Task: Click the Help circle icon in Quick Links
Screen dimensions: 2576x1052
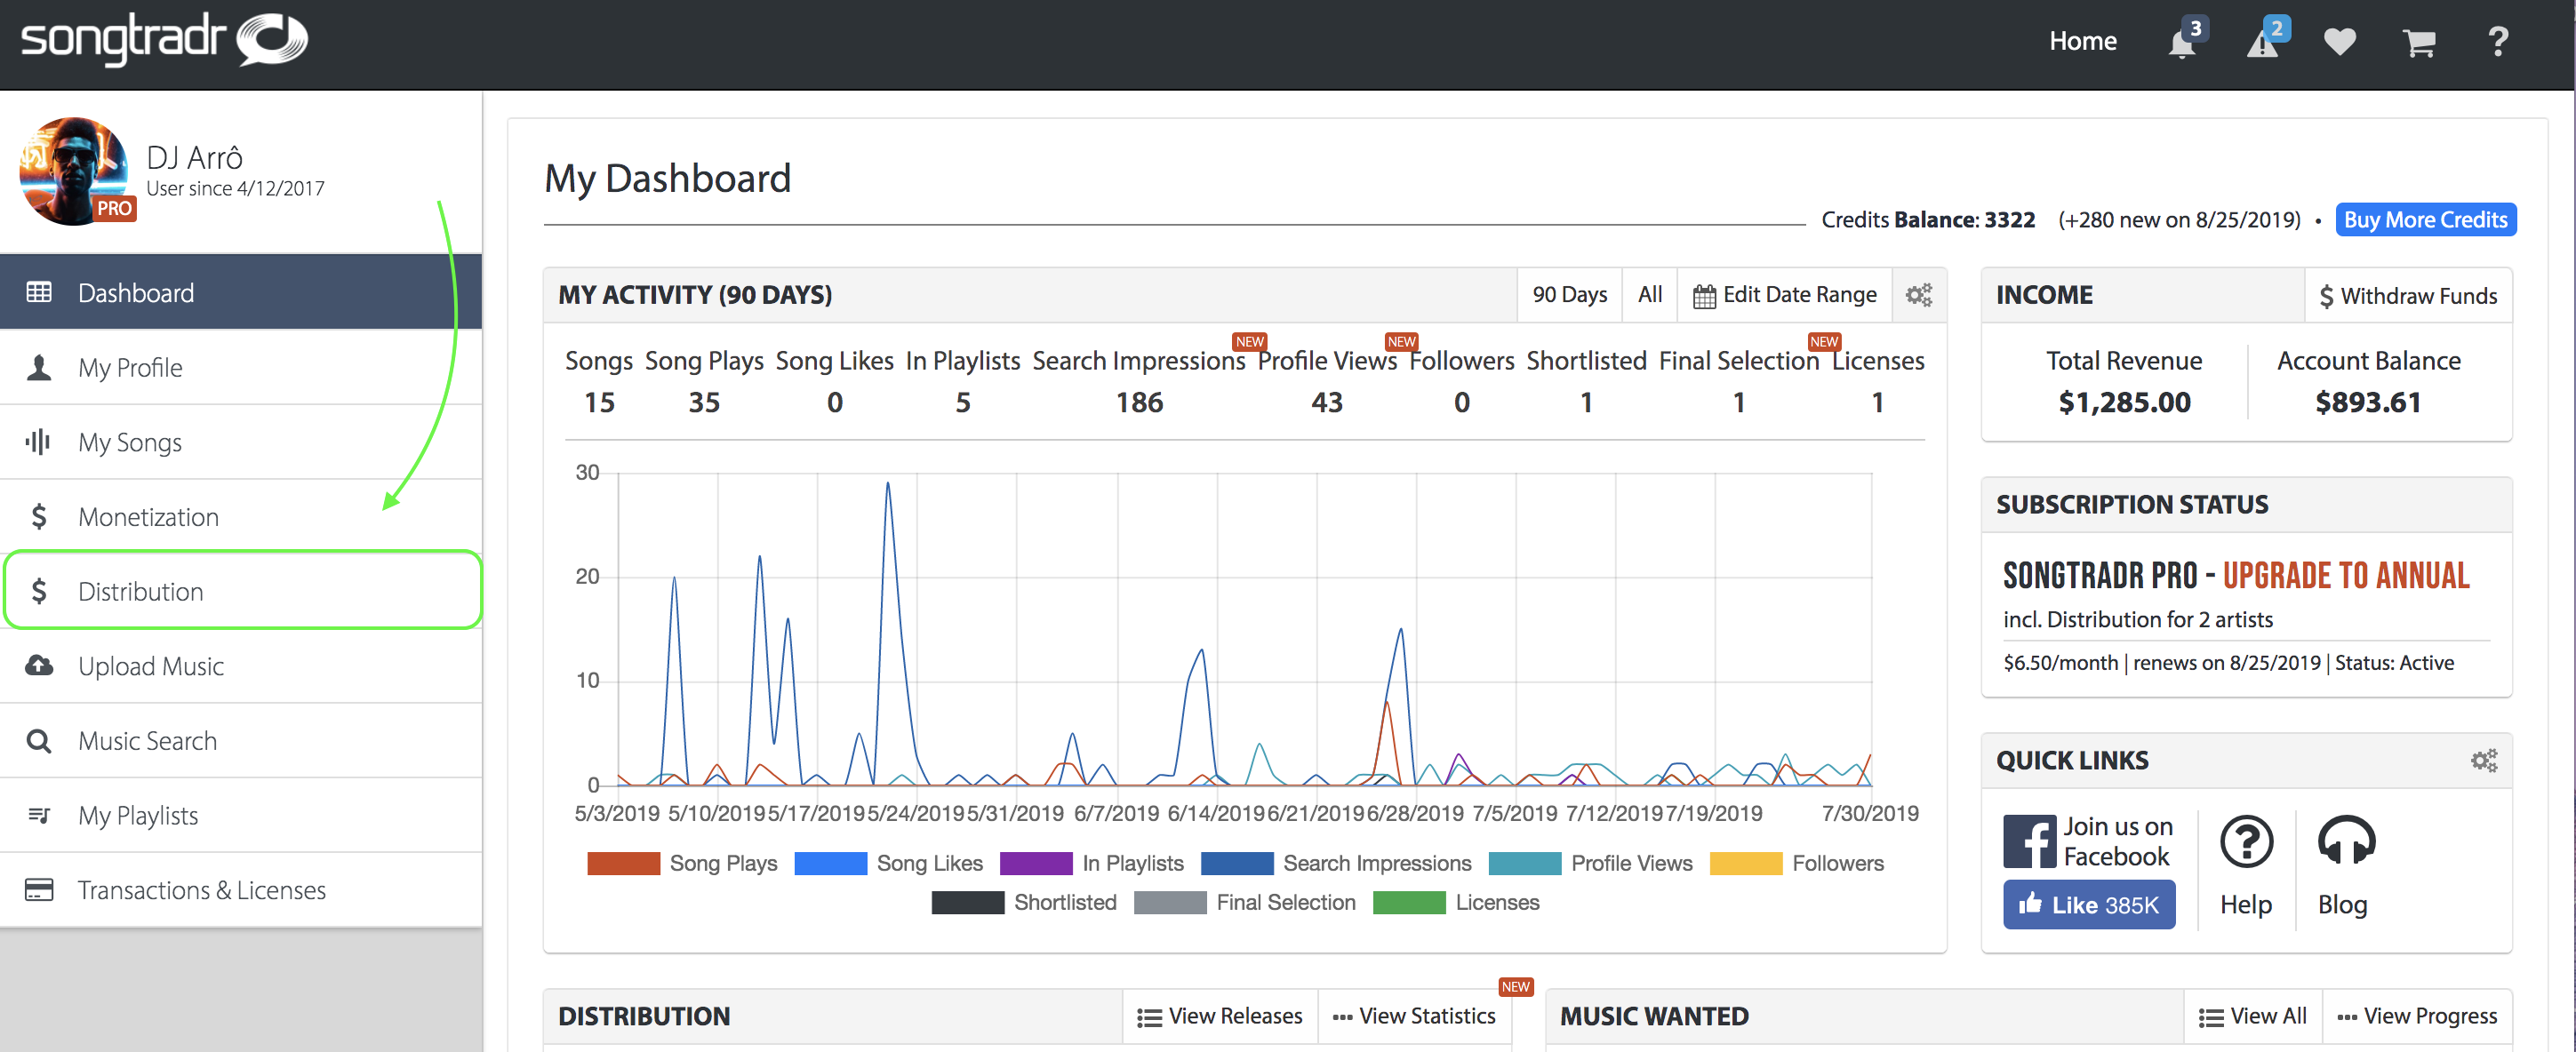Action: 2246,841
